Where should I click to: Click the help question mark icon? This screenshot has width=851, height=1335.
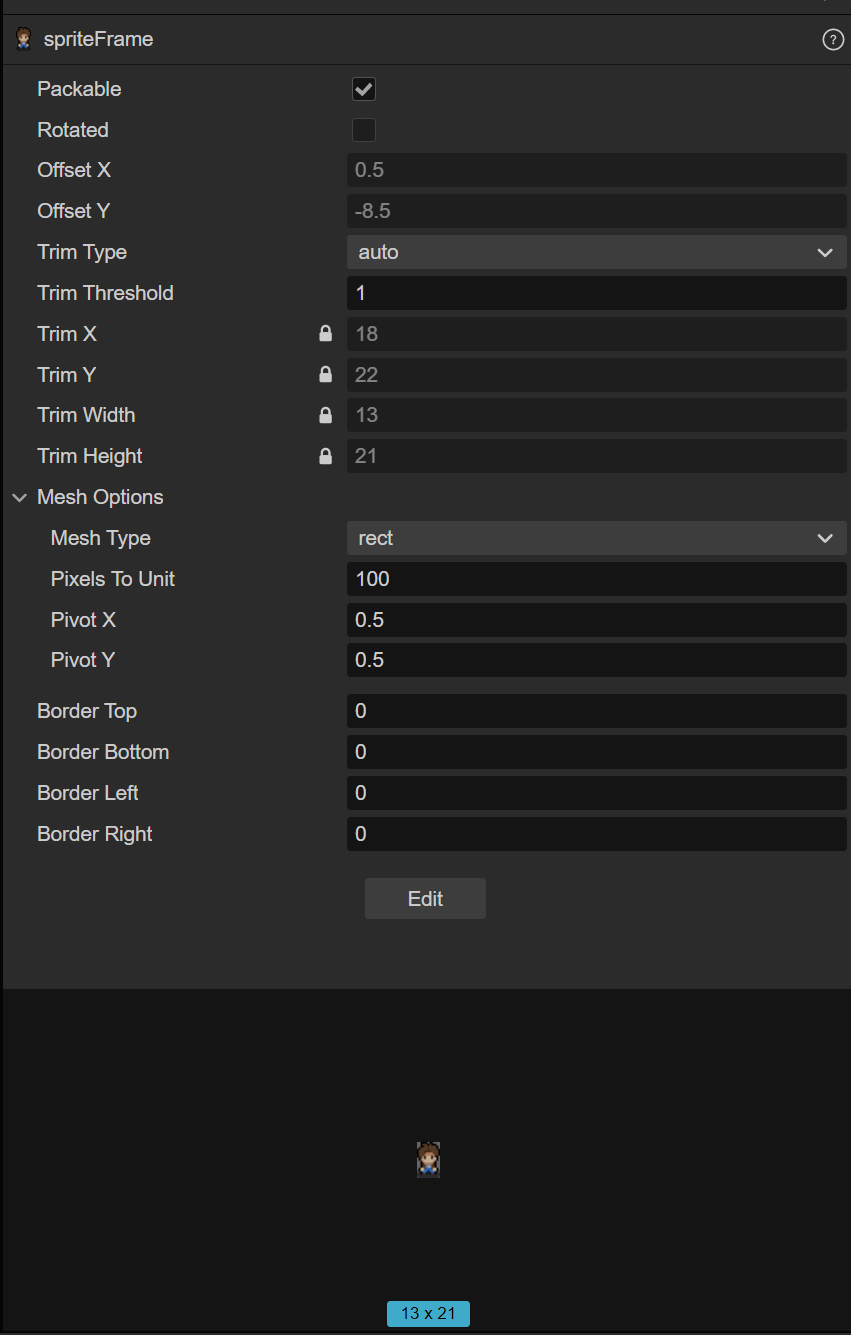(x=833, y=40)
